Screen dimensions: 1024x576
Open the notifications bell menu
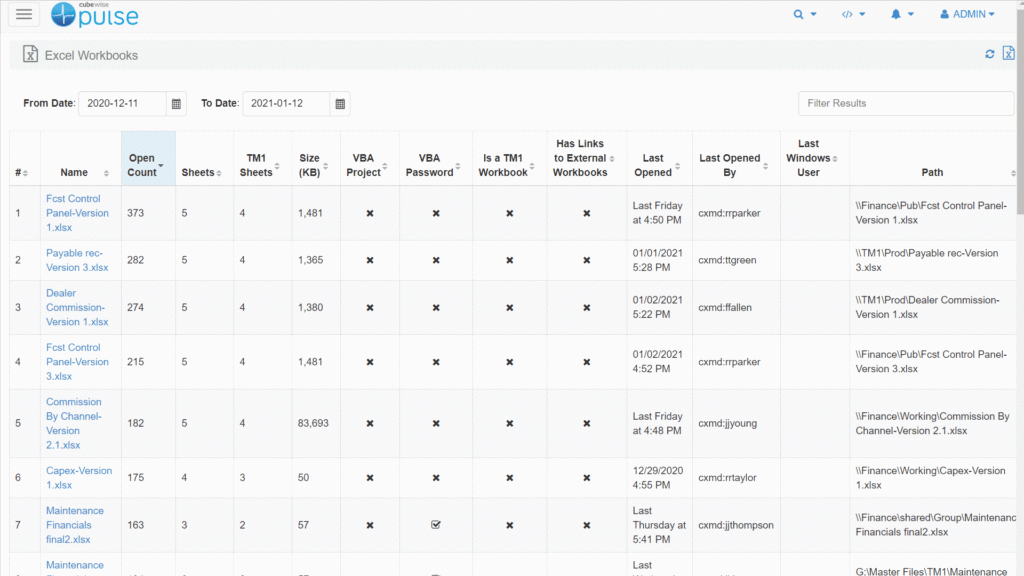[902, 14]
